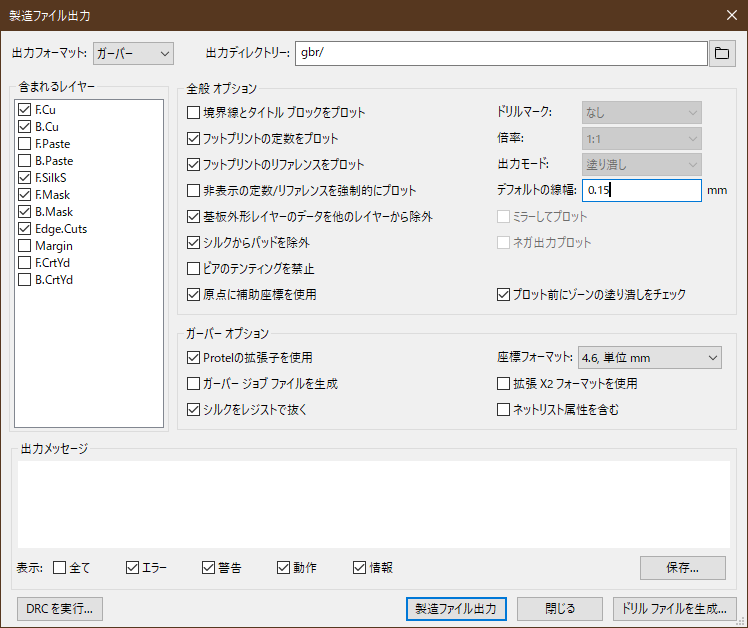
Task: Enable ビアのテンティングを禁止 checkbox
Action: [193, 269]
